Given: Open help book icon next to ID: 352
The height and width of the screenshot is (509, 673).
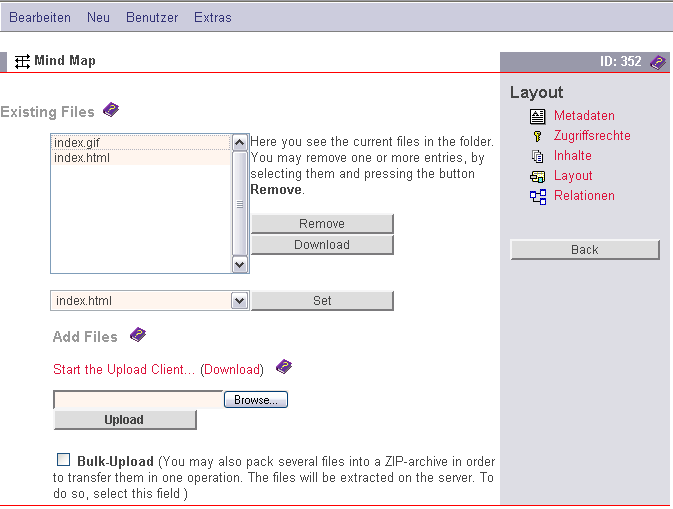Looking at the screenshot, I should [x=658, y=62].
